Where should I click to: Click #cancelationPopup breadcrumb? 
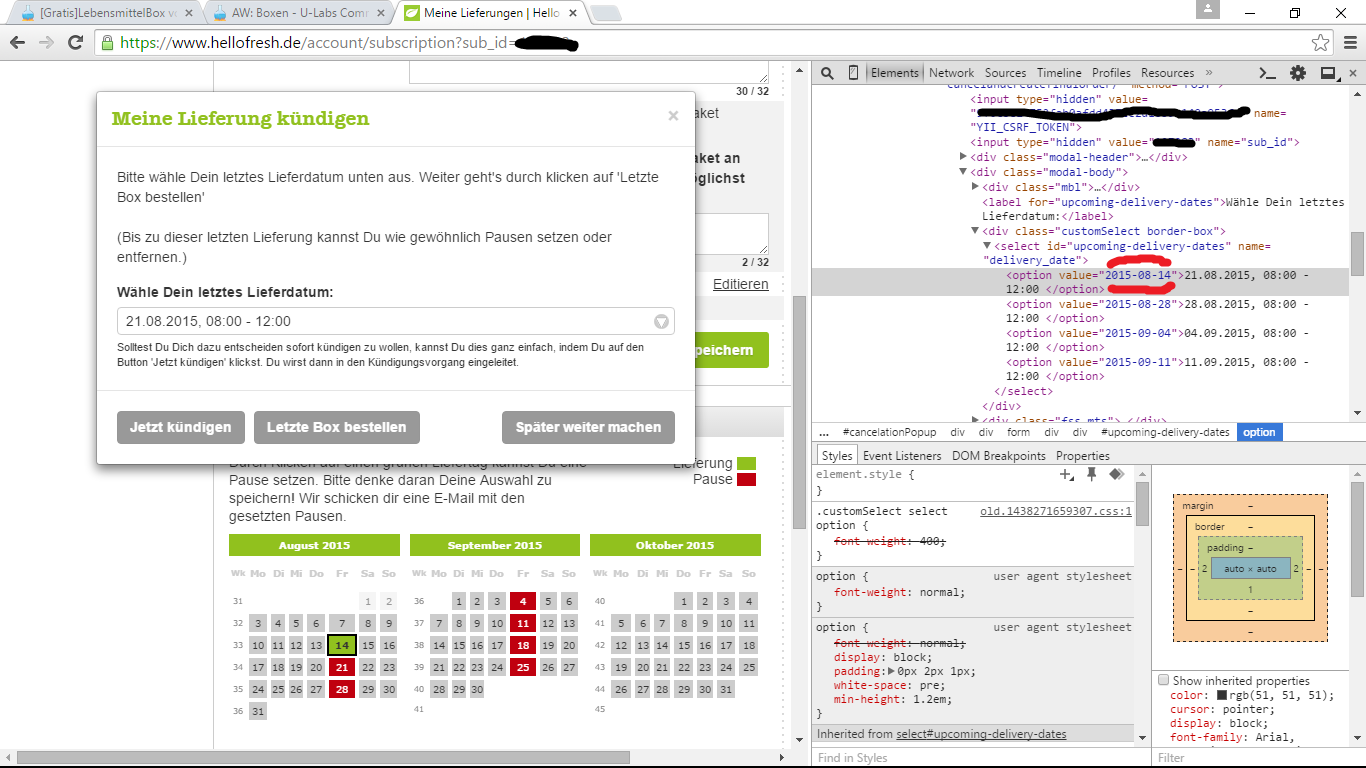point(890,432)
